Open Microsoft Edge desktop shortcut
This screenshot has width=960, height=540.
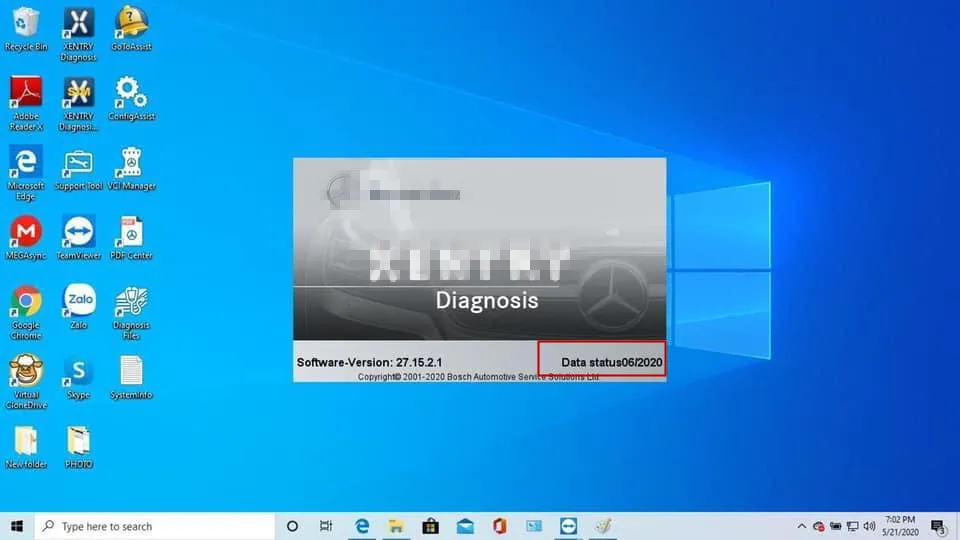tap(26, 173)
